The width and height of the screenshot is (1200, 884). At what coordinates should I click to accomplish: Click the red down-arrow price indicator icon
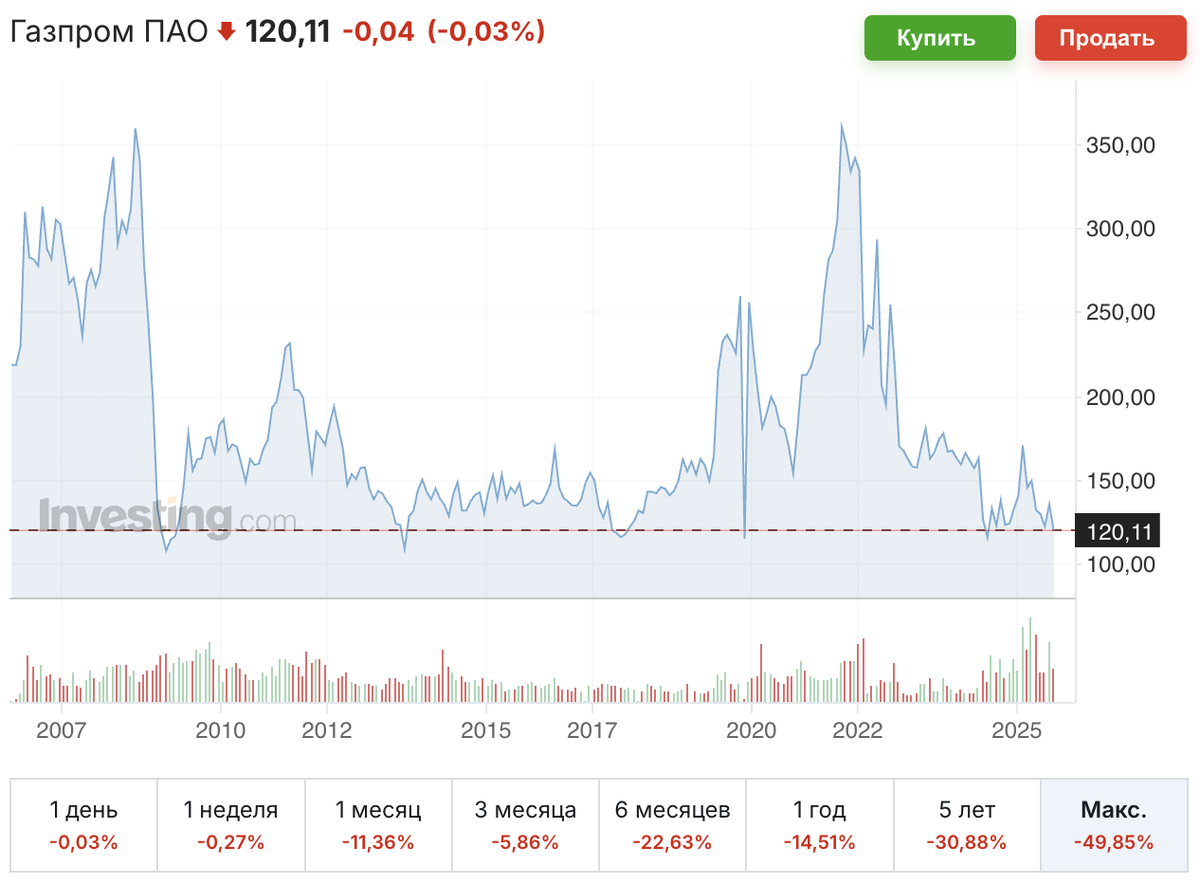226,33
